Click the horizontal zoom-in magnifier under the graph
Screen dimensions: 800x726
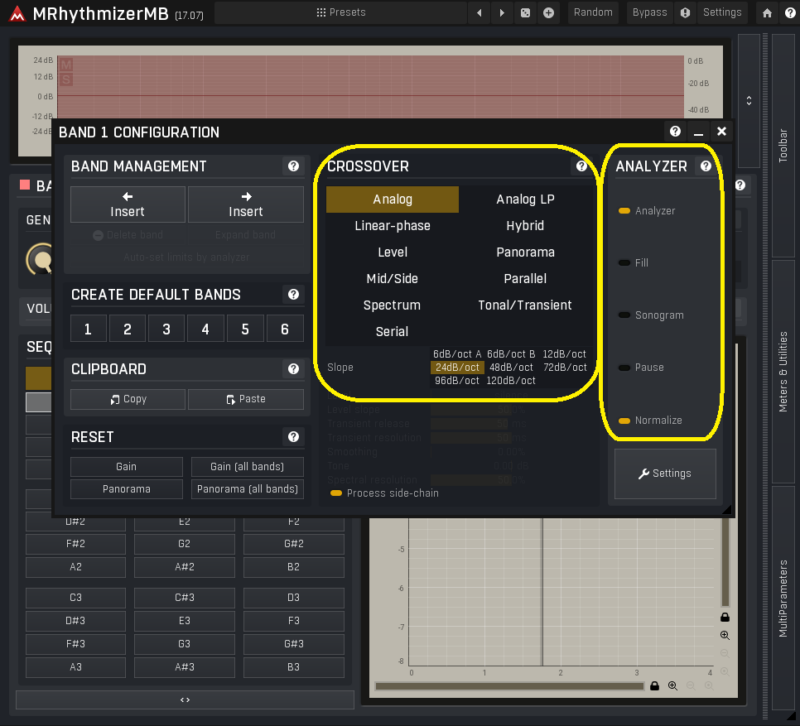pos(673,686)
